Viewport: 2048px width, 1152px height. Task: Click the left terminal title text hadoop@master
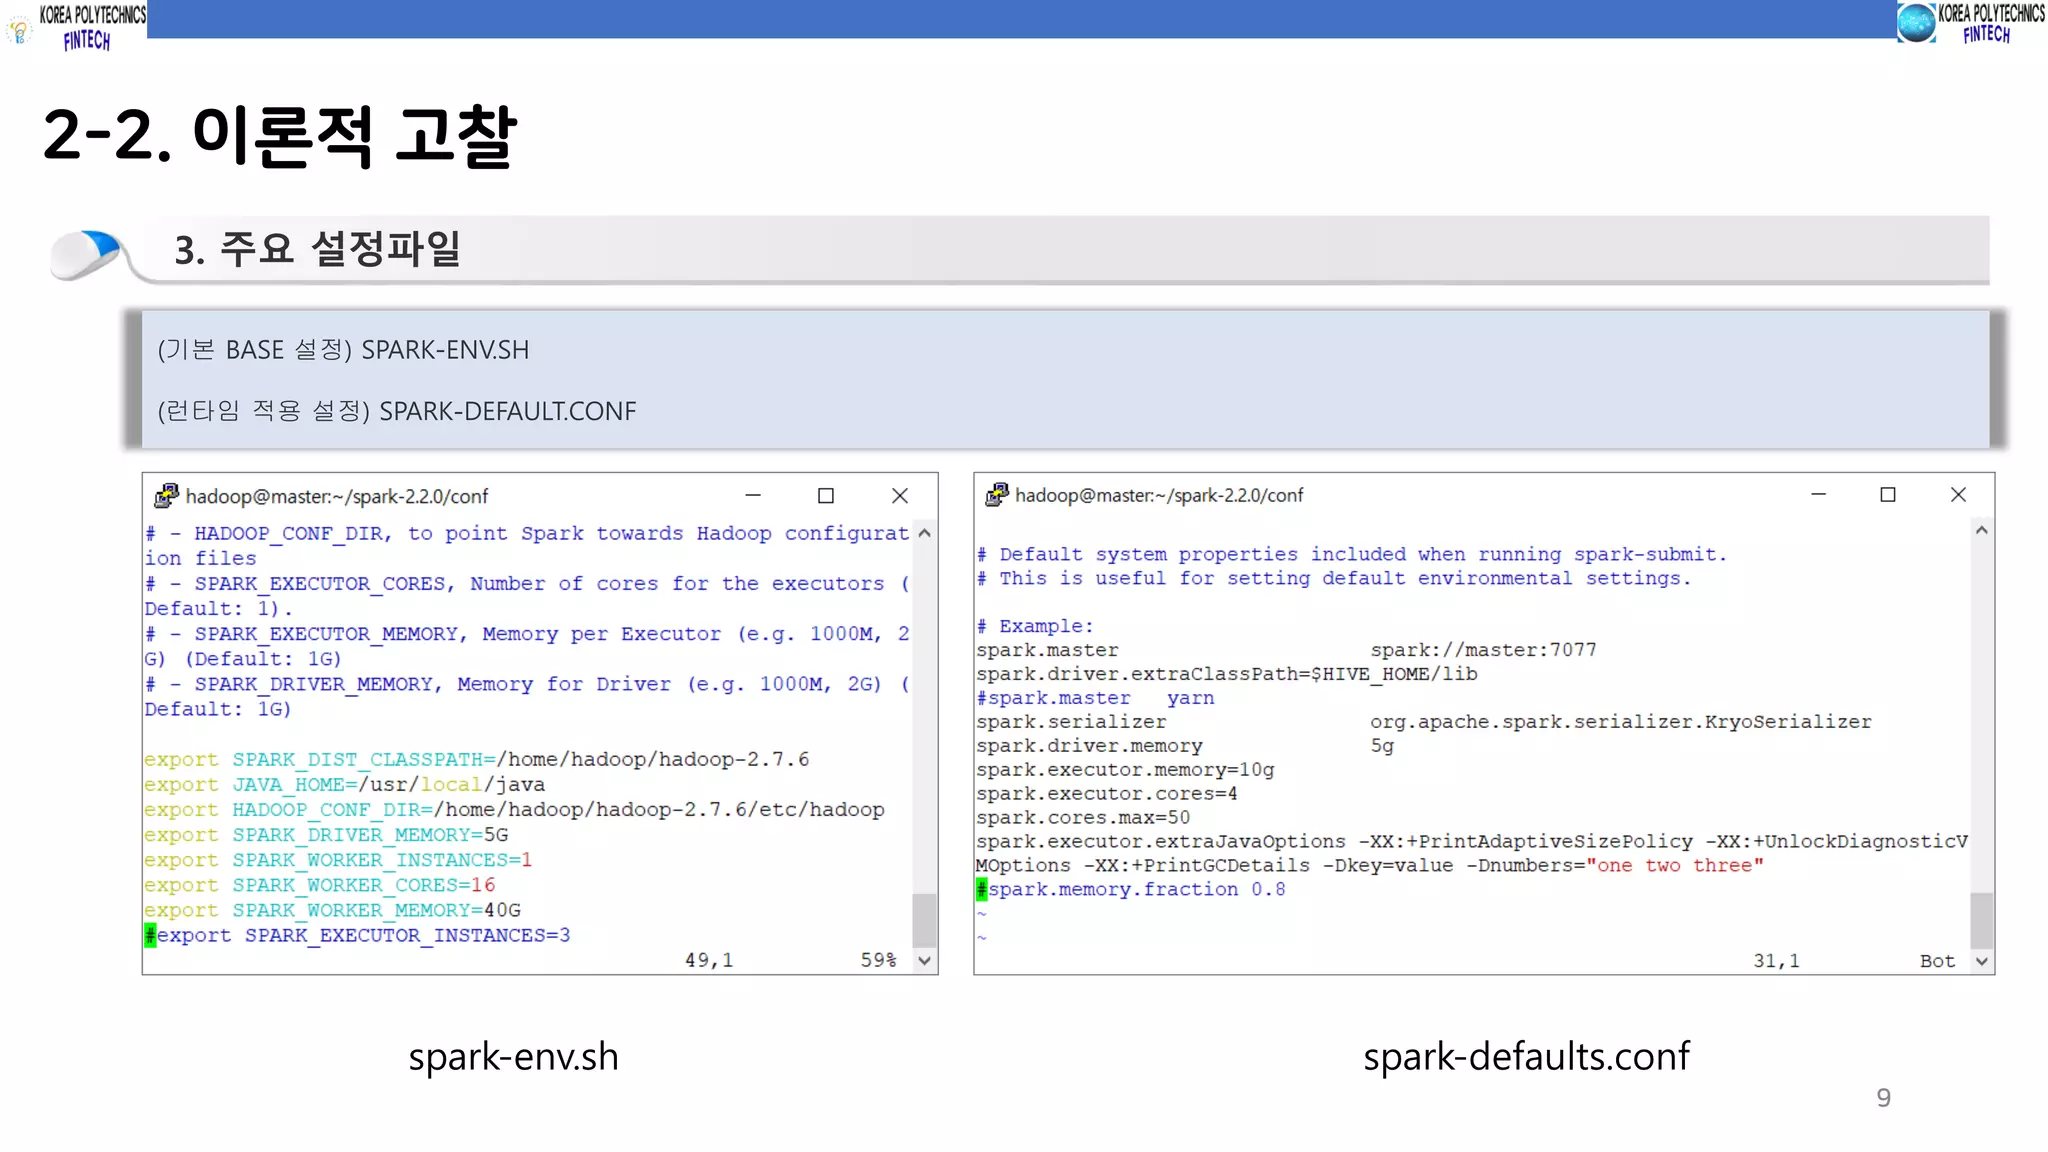click(336, 496)
